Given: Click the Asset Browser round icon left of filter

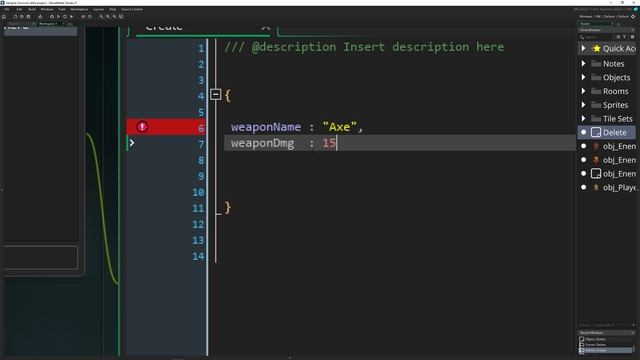Looking at the screenshot, I should (618, 37).
